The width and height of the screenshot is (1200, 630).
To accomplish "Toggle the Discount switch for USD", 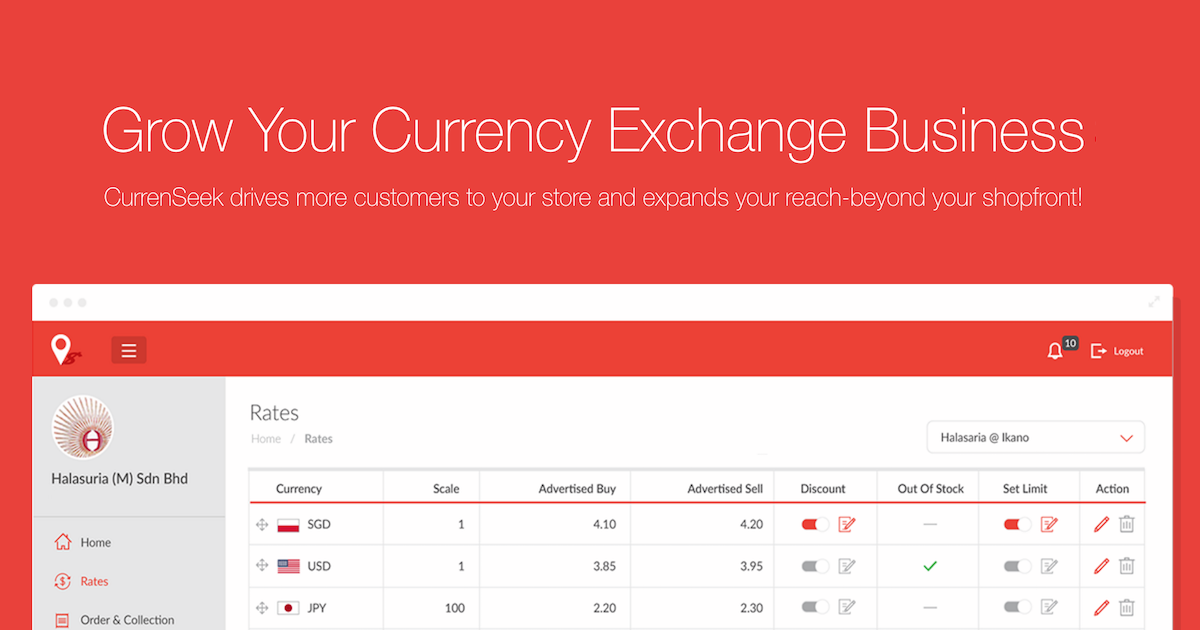I will 815,566.
